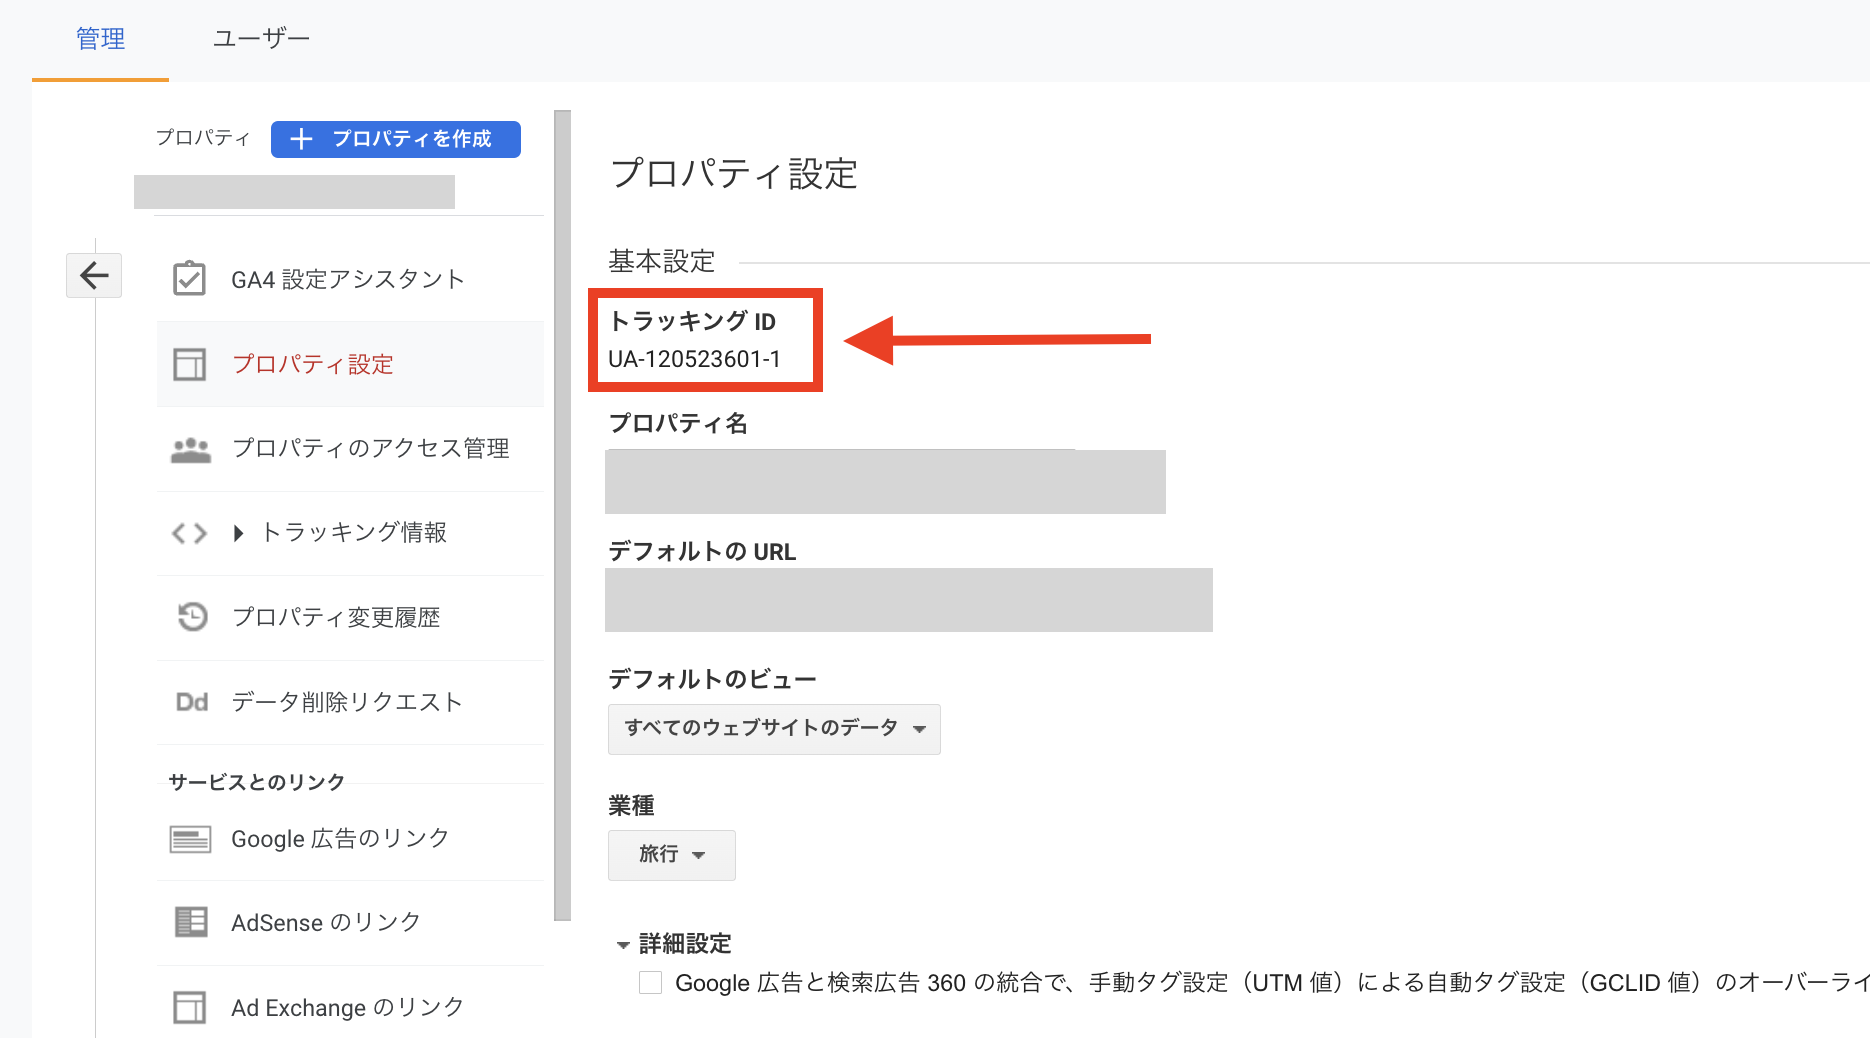The image size is (1870, 1038).
Task: Switch to the ユーザー tab
Action: [x=261, y=39]
